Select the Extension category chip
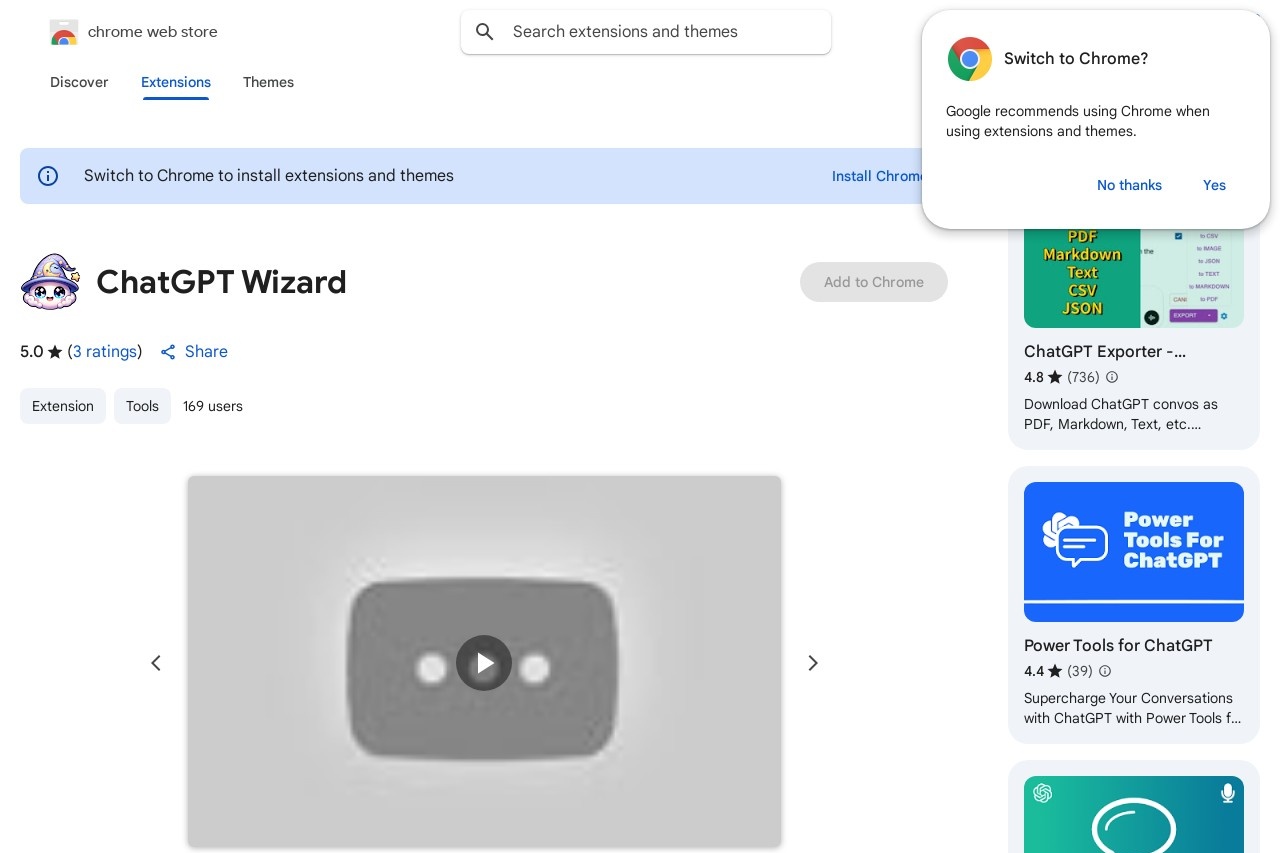1280x853 pixels. (x=63, y=406)
